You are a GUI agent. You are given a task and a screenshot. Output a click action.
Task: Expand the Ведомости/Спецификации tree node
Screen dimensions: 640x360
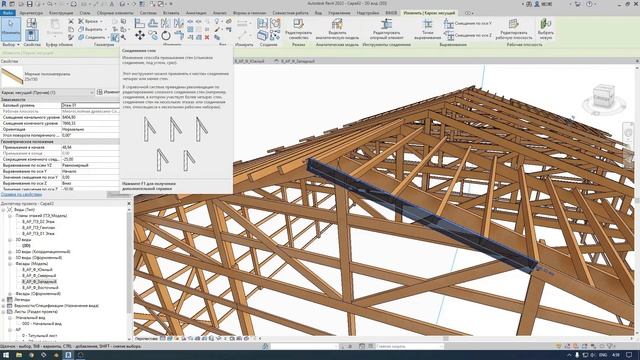click(4, 306)
